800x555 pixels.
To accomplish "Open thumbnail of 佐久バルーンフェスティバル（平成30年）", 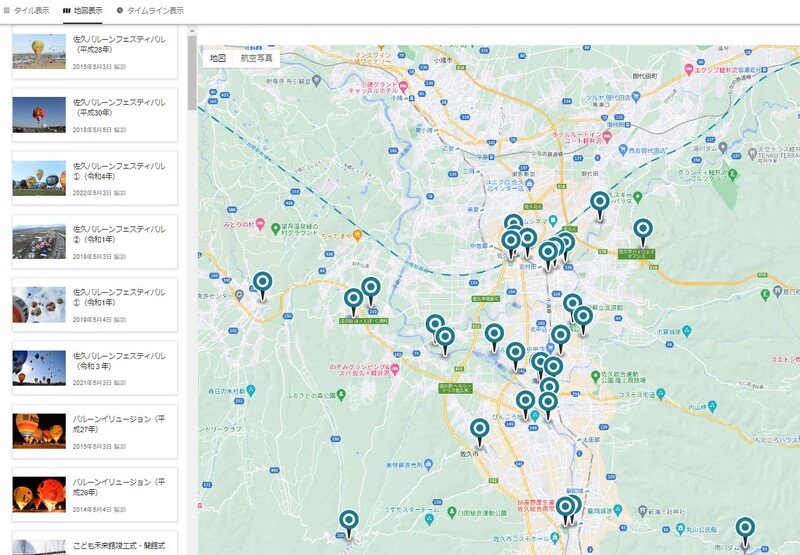I will [39, 115].
